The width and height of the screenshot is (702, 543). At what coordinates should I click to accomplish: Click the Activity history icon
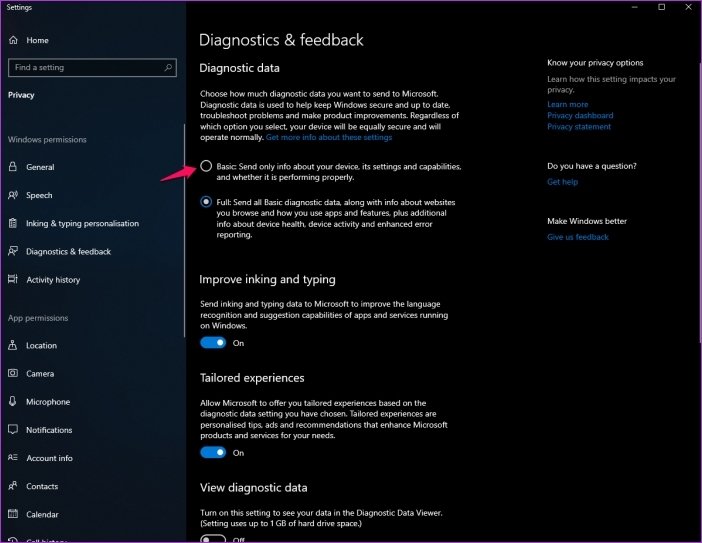(13, 279)
